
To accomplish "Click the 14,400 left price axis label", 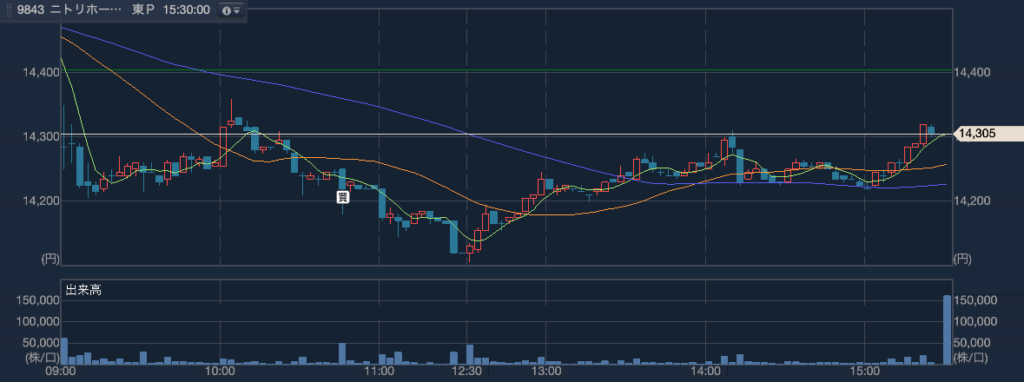I will [41, 72].
